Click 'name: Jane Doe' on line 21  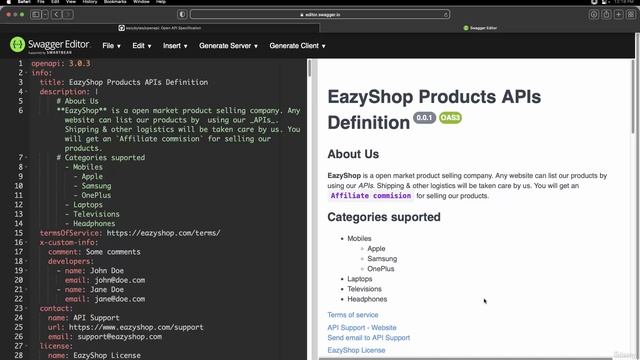(94, 289)
